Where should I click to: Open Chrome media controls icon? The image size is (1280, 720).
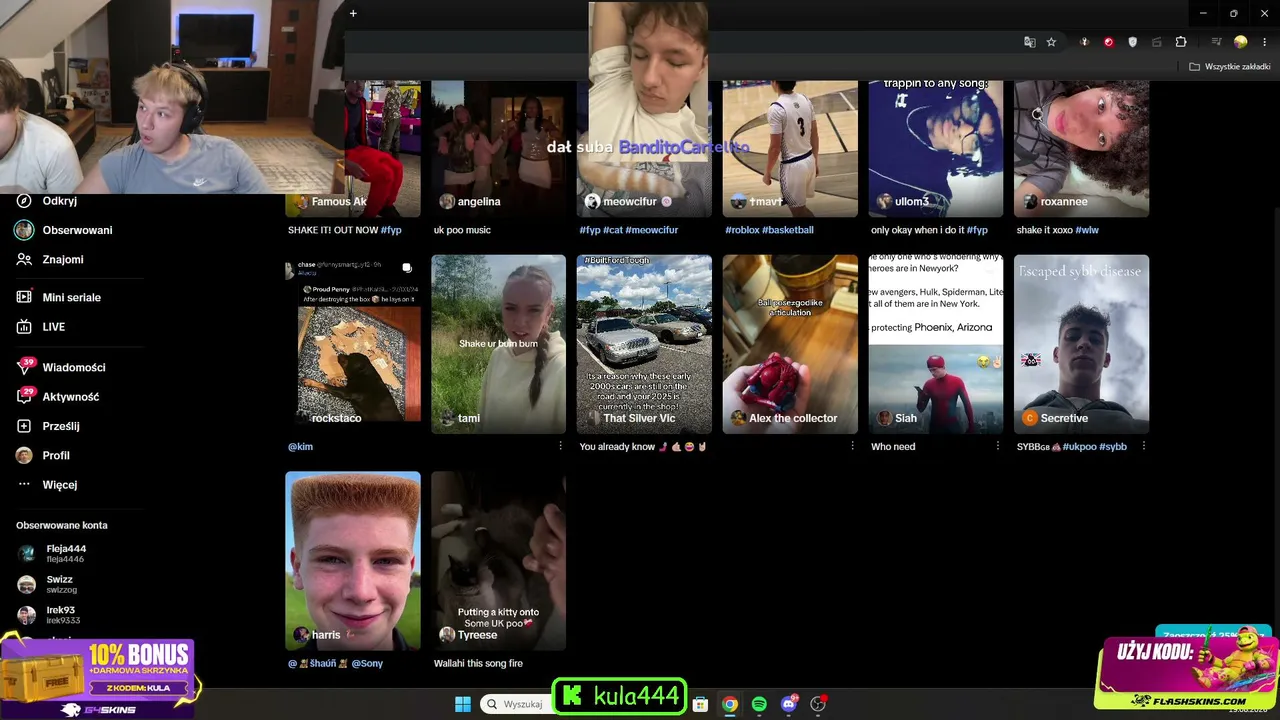click(x=1216, y=42)
